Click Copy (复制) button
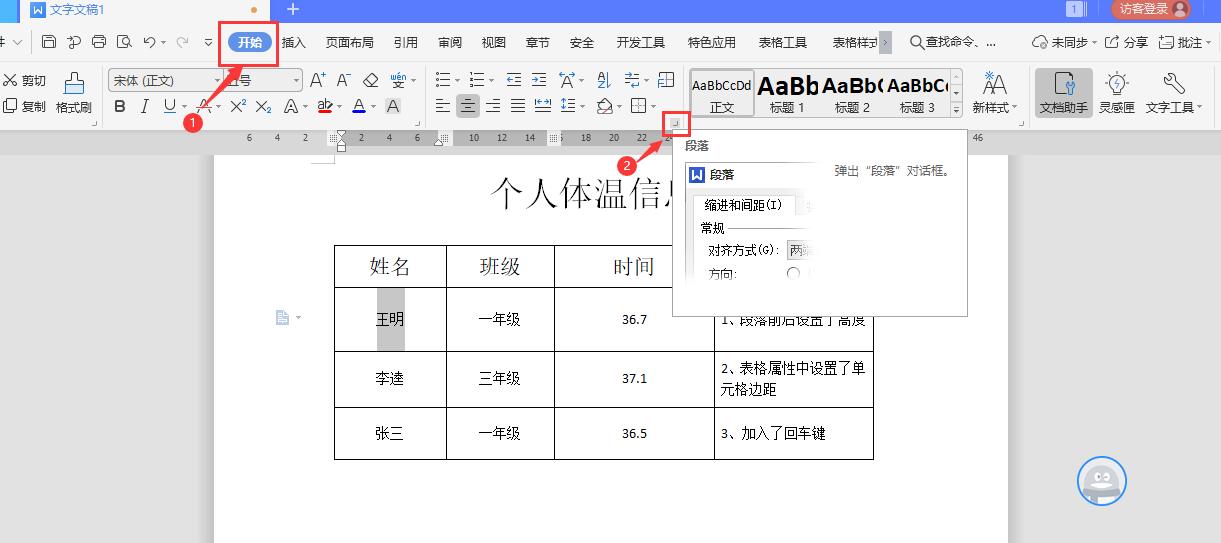The image size is (1221, 543). tap(24, 106)
